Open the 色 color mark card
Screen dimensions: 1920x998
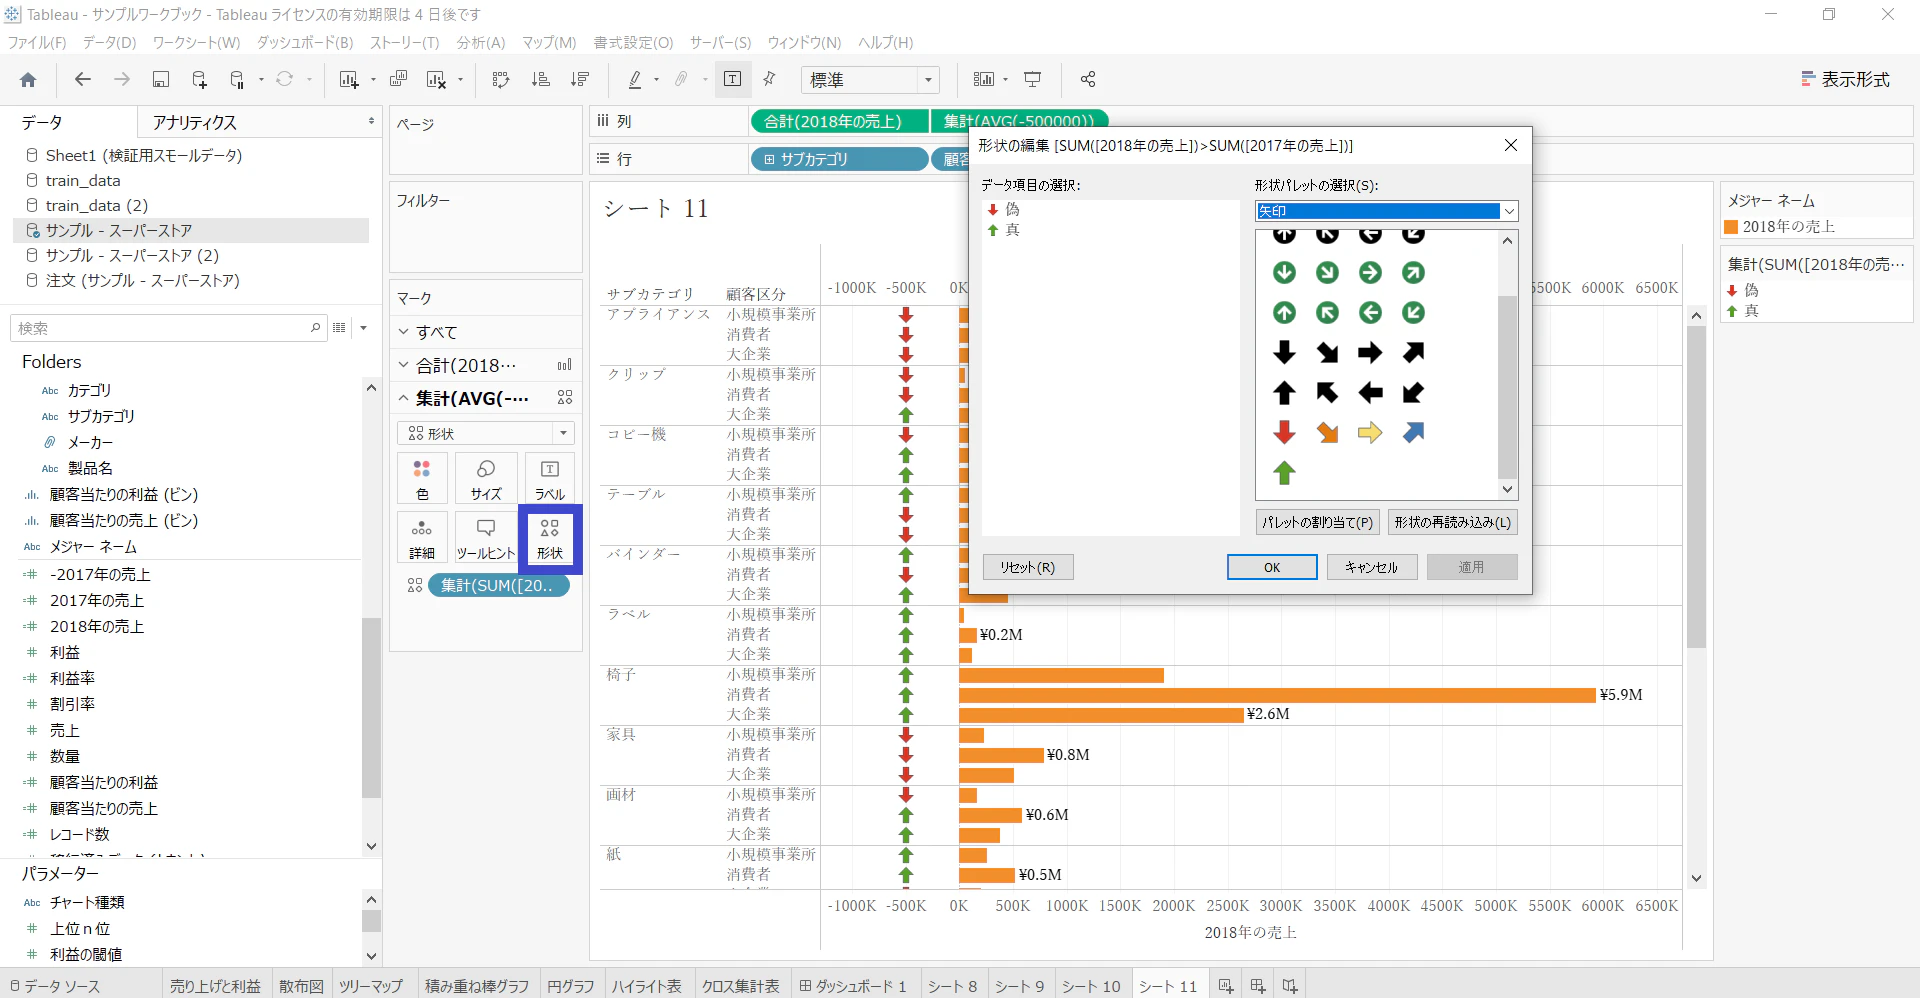click(422, 479)
